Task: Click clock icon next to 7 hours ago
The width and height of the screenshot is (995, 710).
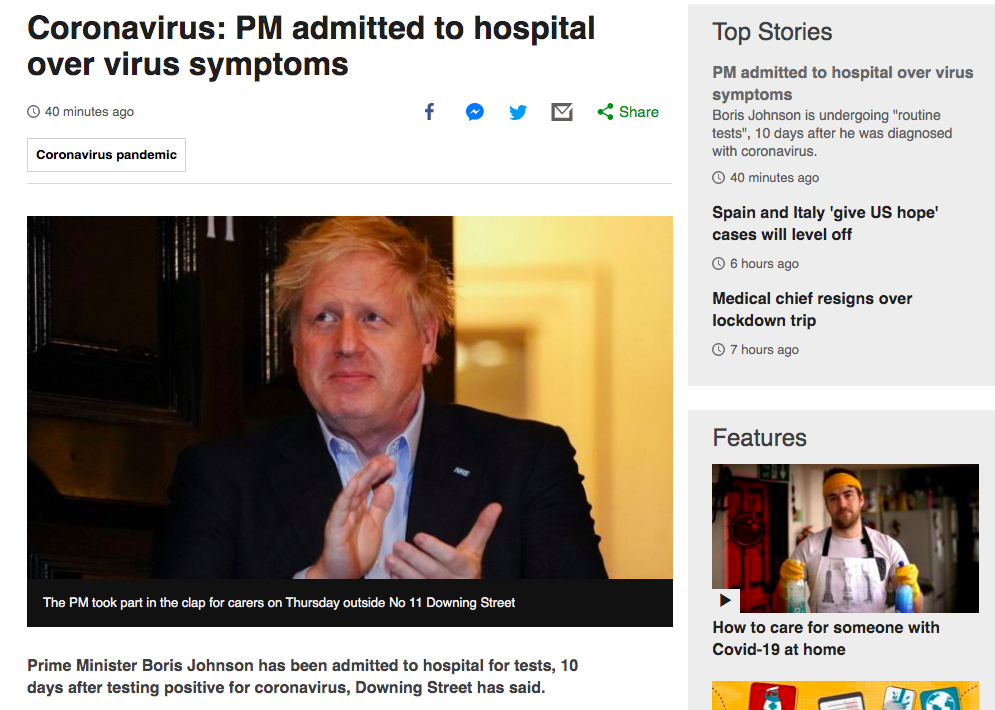Action: [x=718, y=350]
